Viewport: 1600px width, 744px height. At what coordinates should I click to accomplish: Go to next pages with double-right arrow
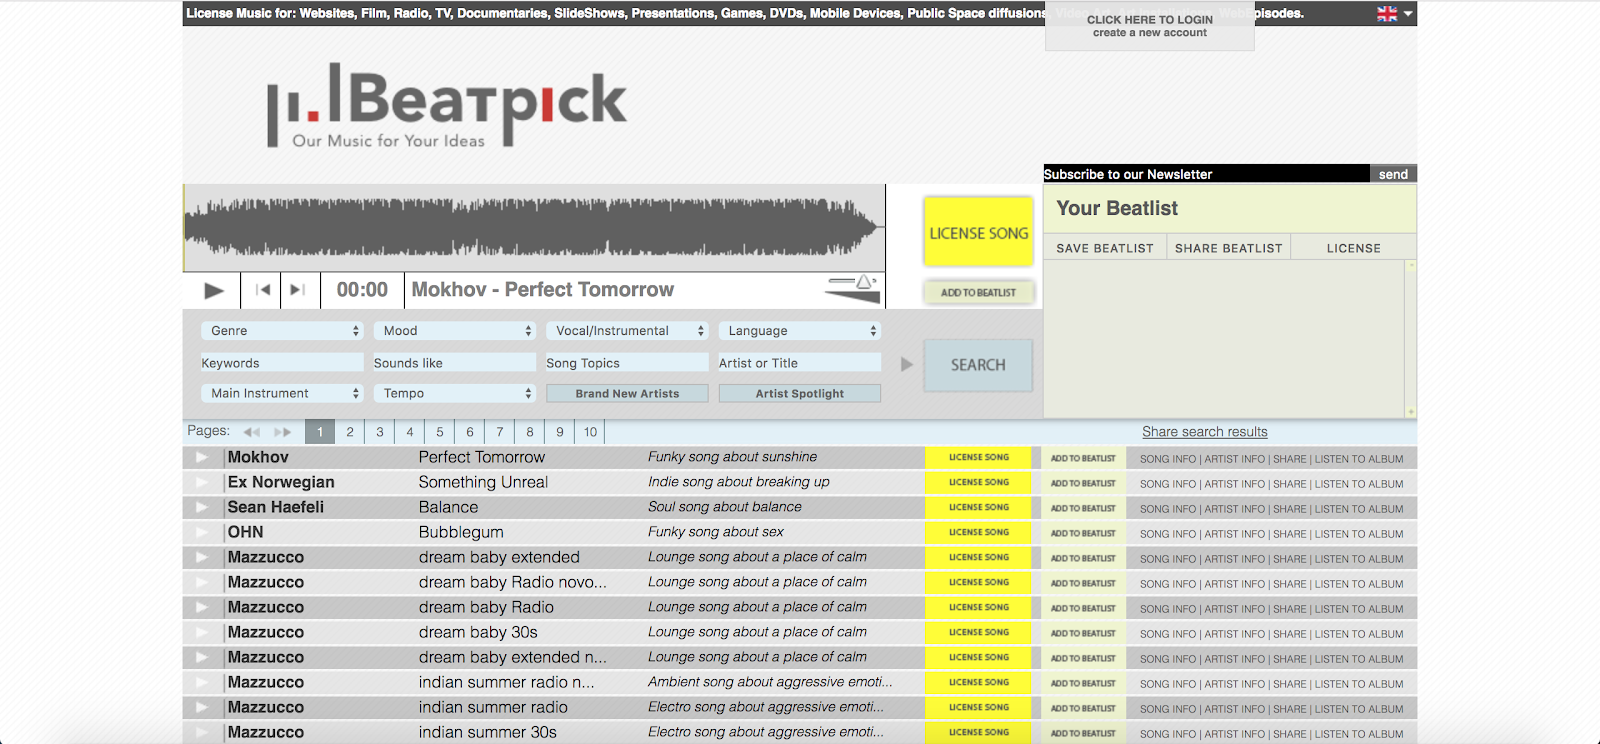tap(283, 432)
